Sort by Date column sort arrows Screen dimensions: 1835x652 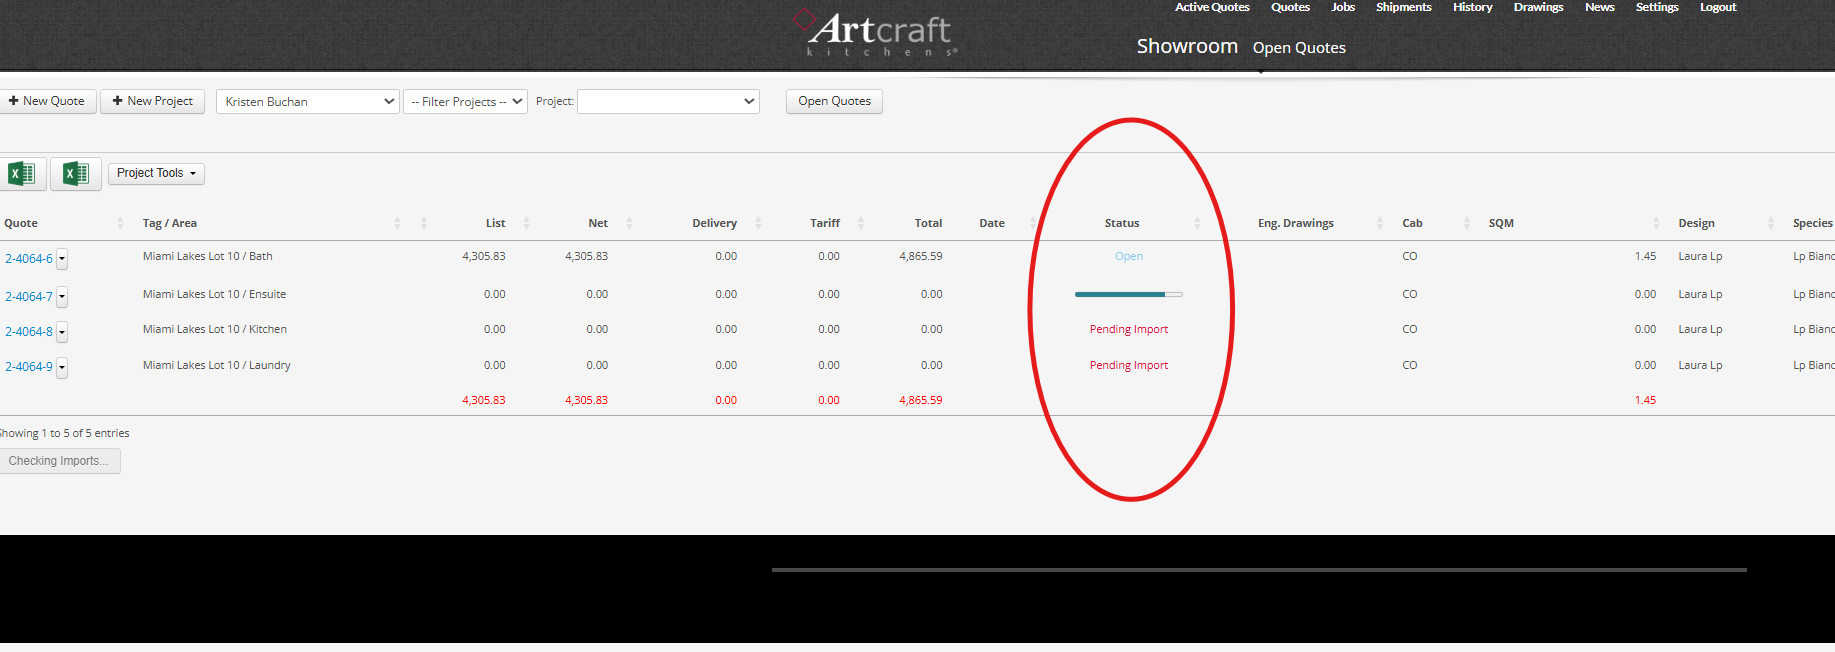tap(1033, 223)
